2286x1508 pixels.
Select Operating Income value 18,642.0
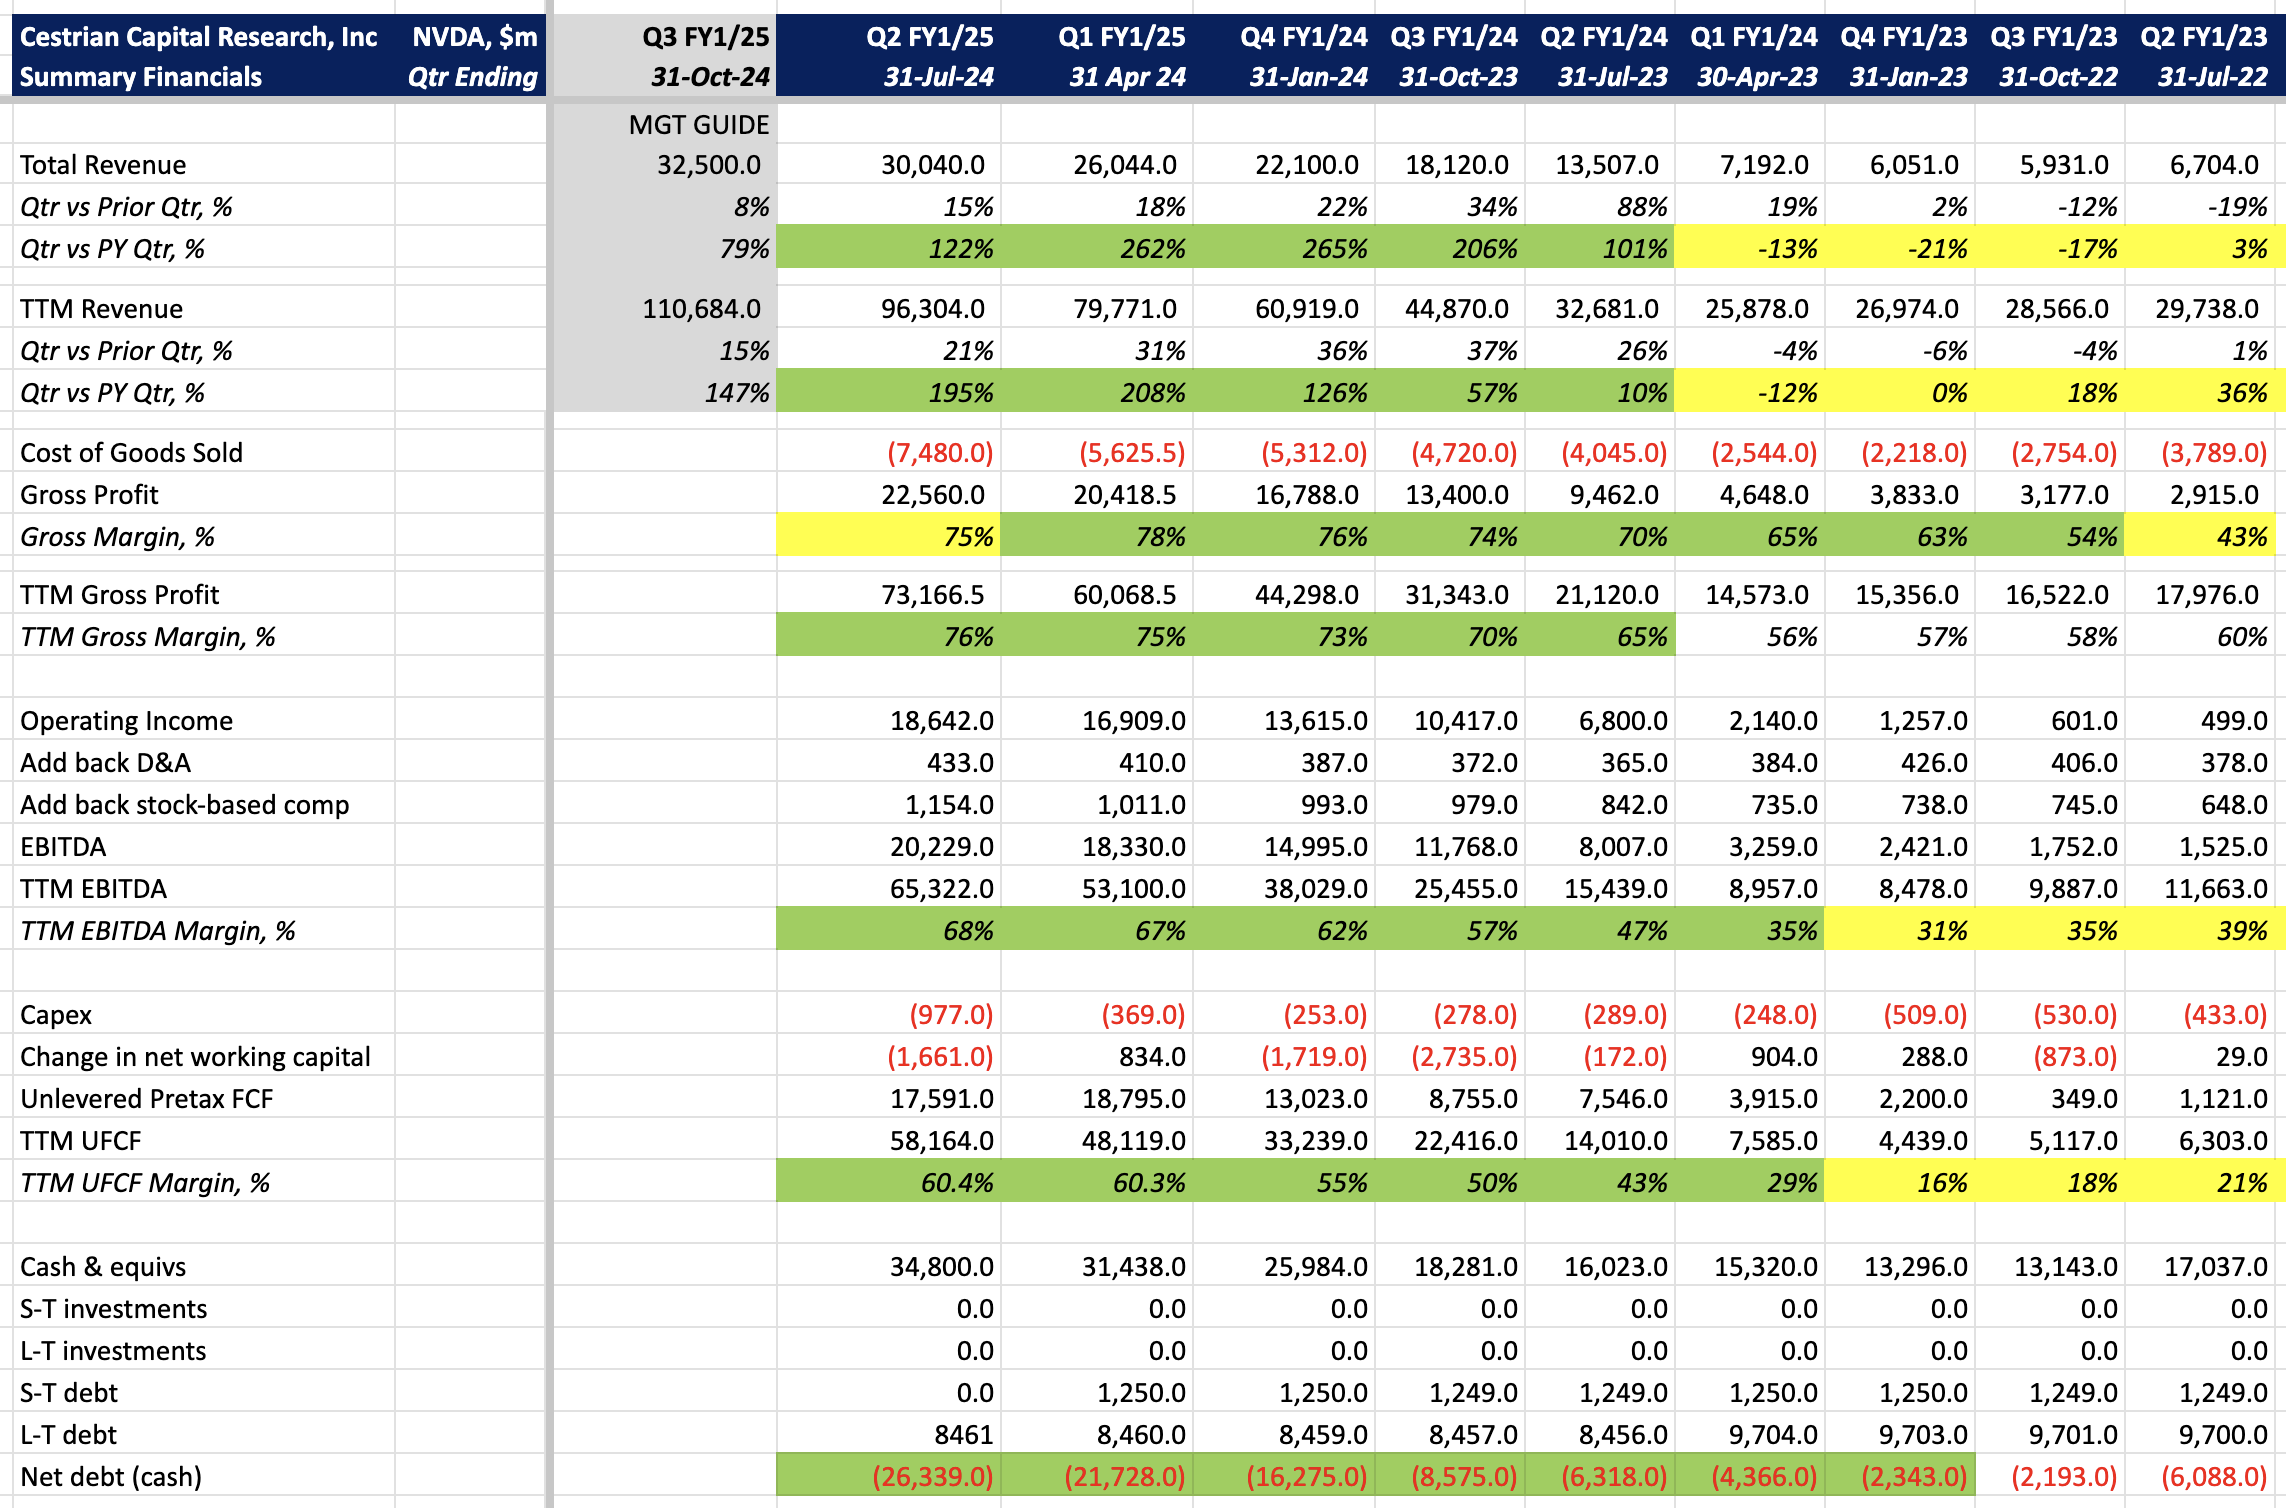tap(941, 721)
